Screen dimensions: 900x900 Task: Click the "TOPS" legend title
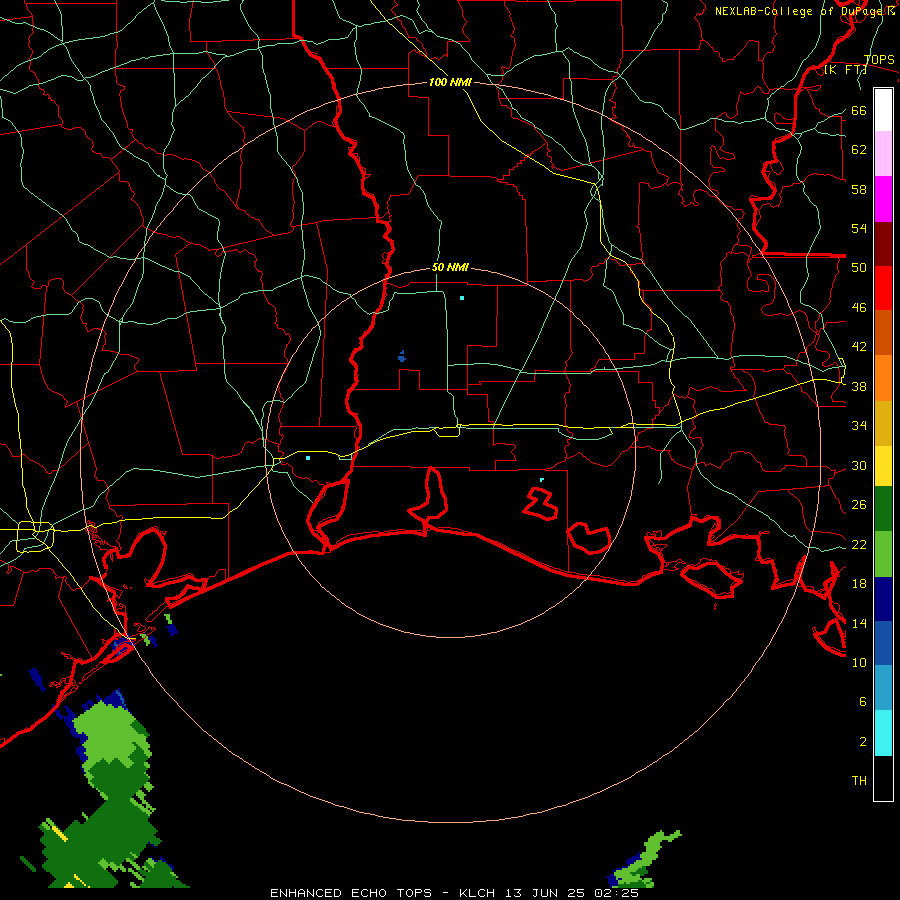click(x=879, y=60)
